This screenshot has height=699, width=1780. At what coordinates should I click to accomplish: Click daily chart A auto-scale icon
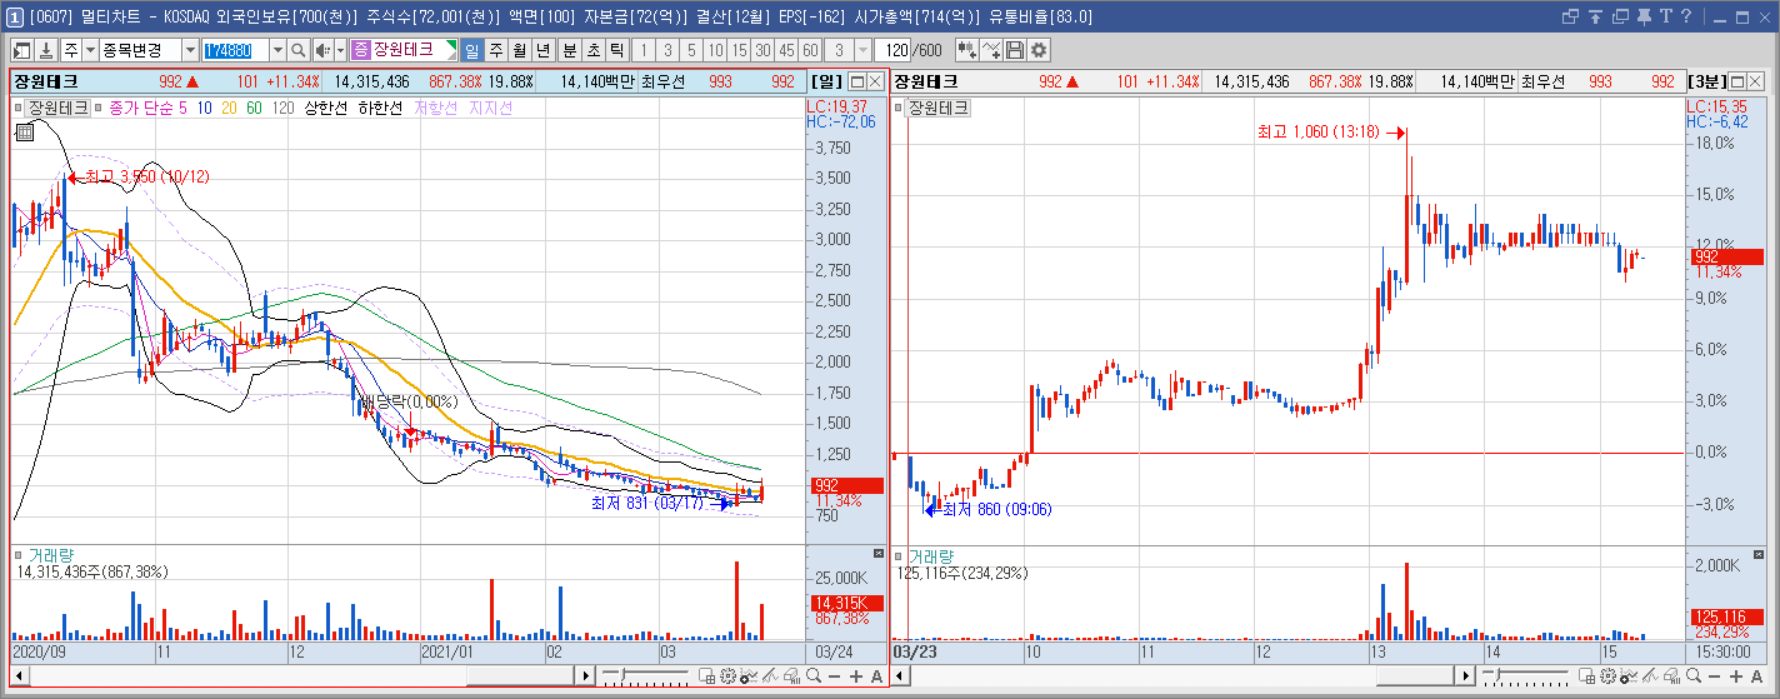click(x=877, y=677)
